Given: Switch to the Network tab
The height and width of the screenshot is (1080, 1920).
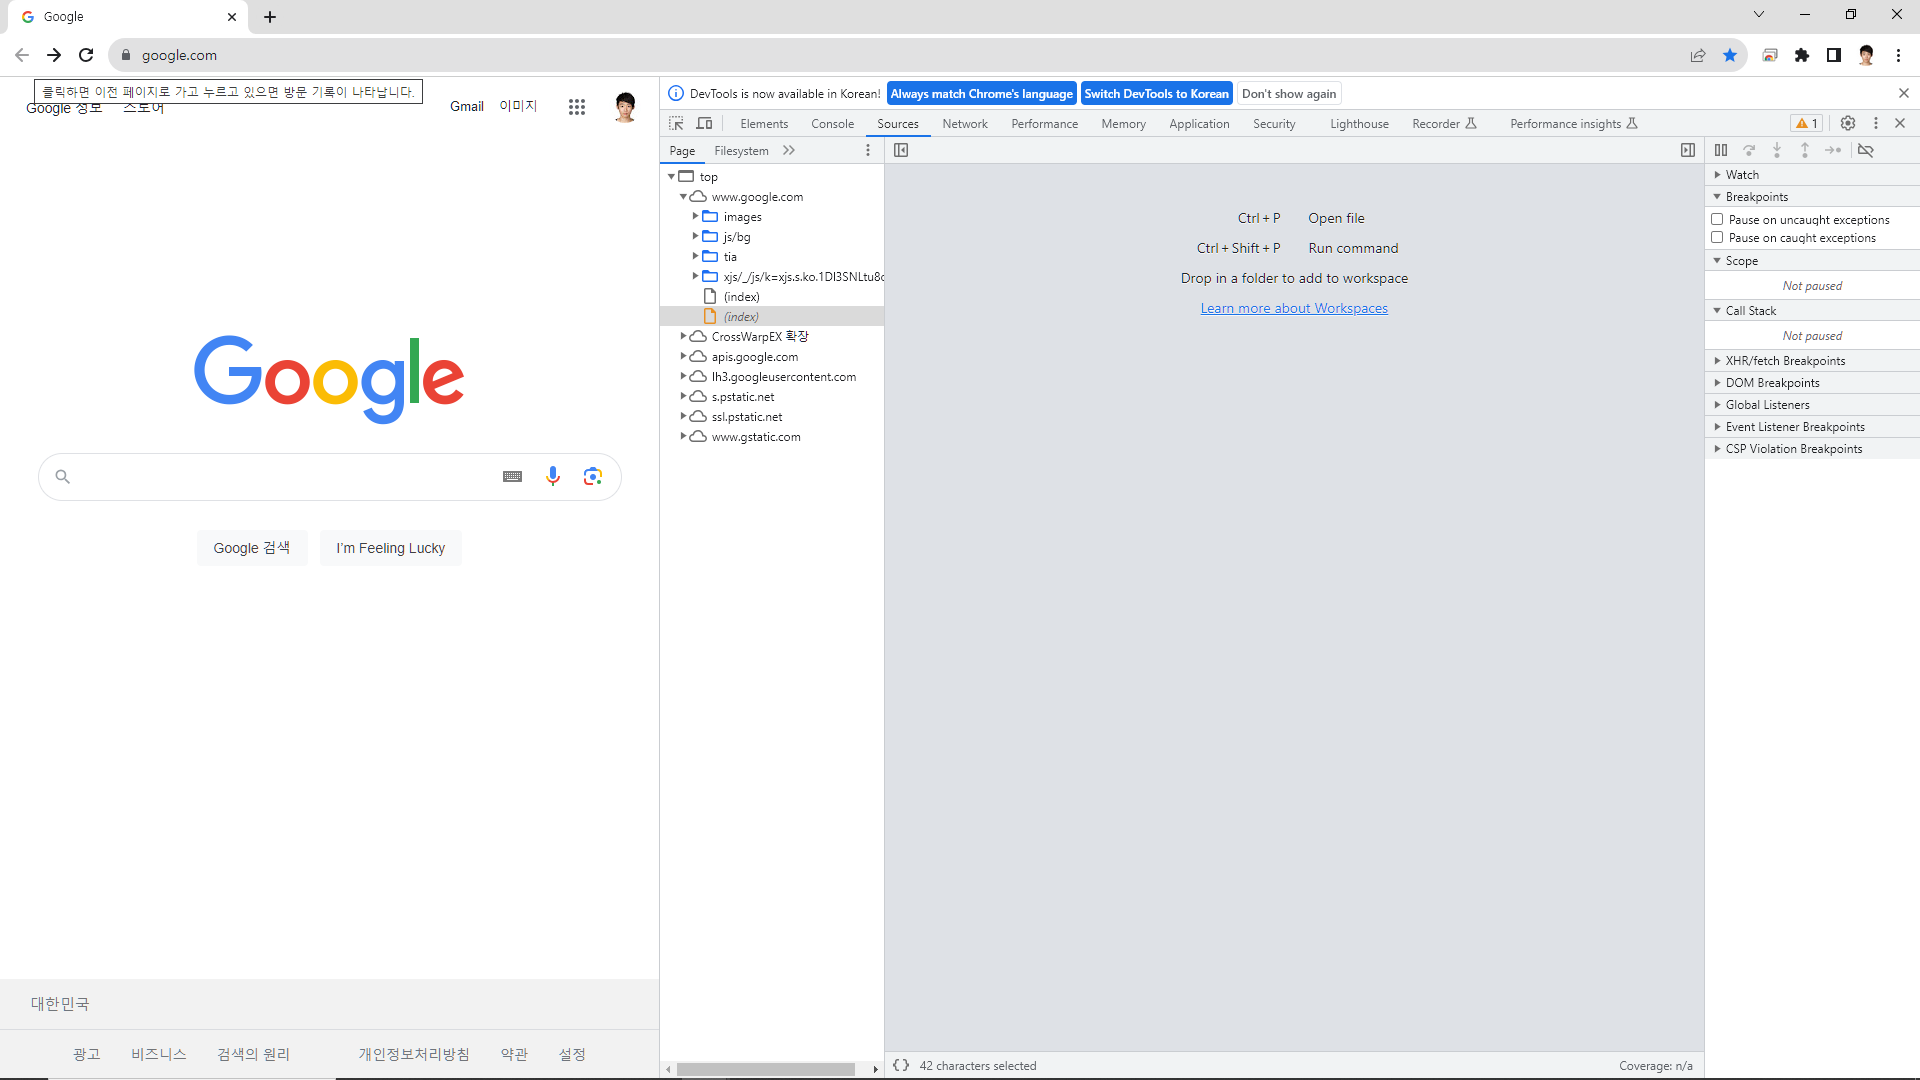Looking at the screenshot, I should click(x=964, y=124).
